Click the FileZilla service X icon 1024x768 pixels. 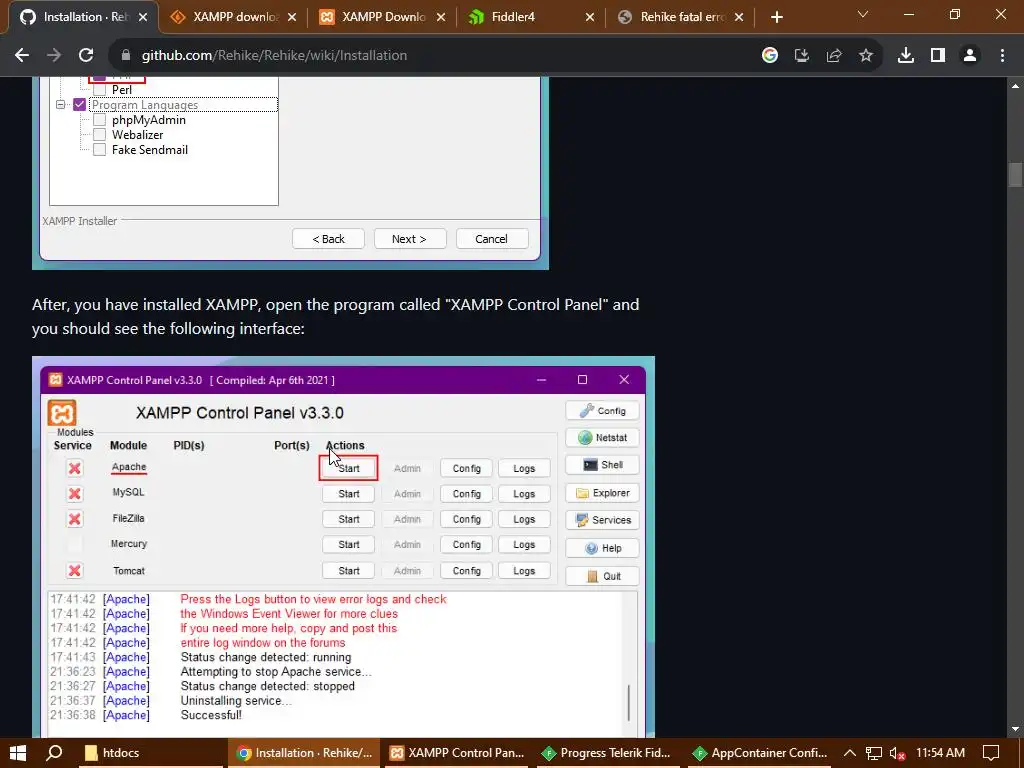[74, 519]
